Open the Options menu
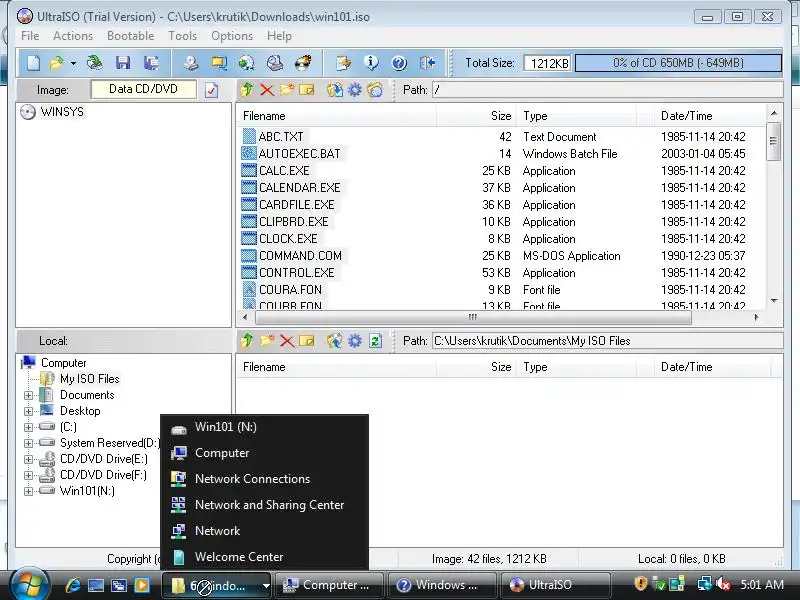 point(232,36)
